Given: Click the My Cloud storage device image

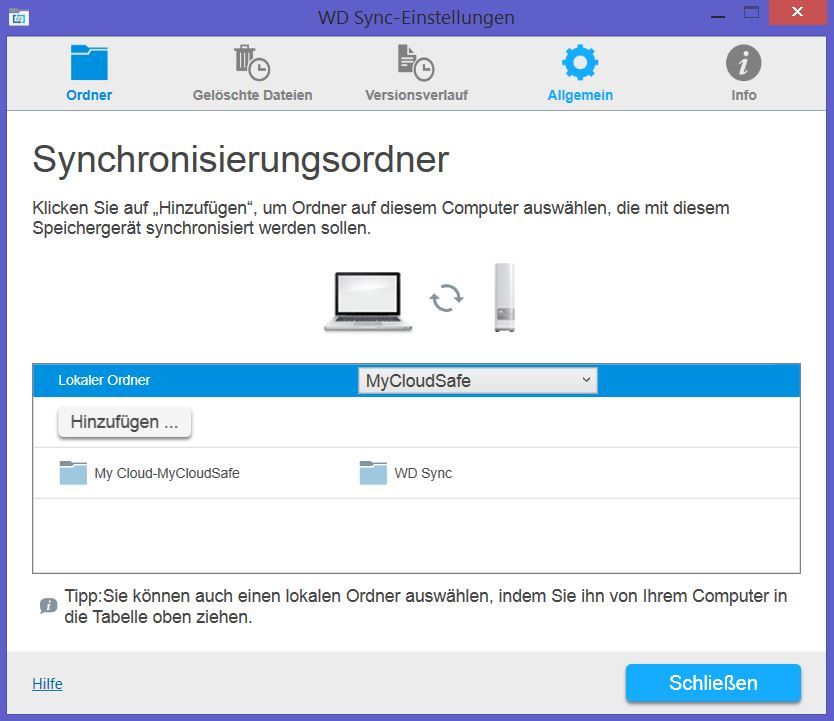Looking at the screenshot, I should click(x=504, y=297).
